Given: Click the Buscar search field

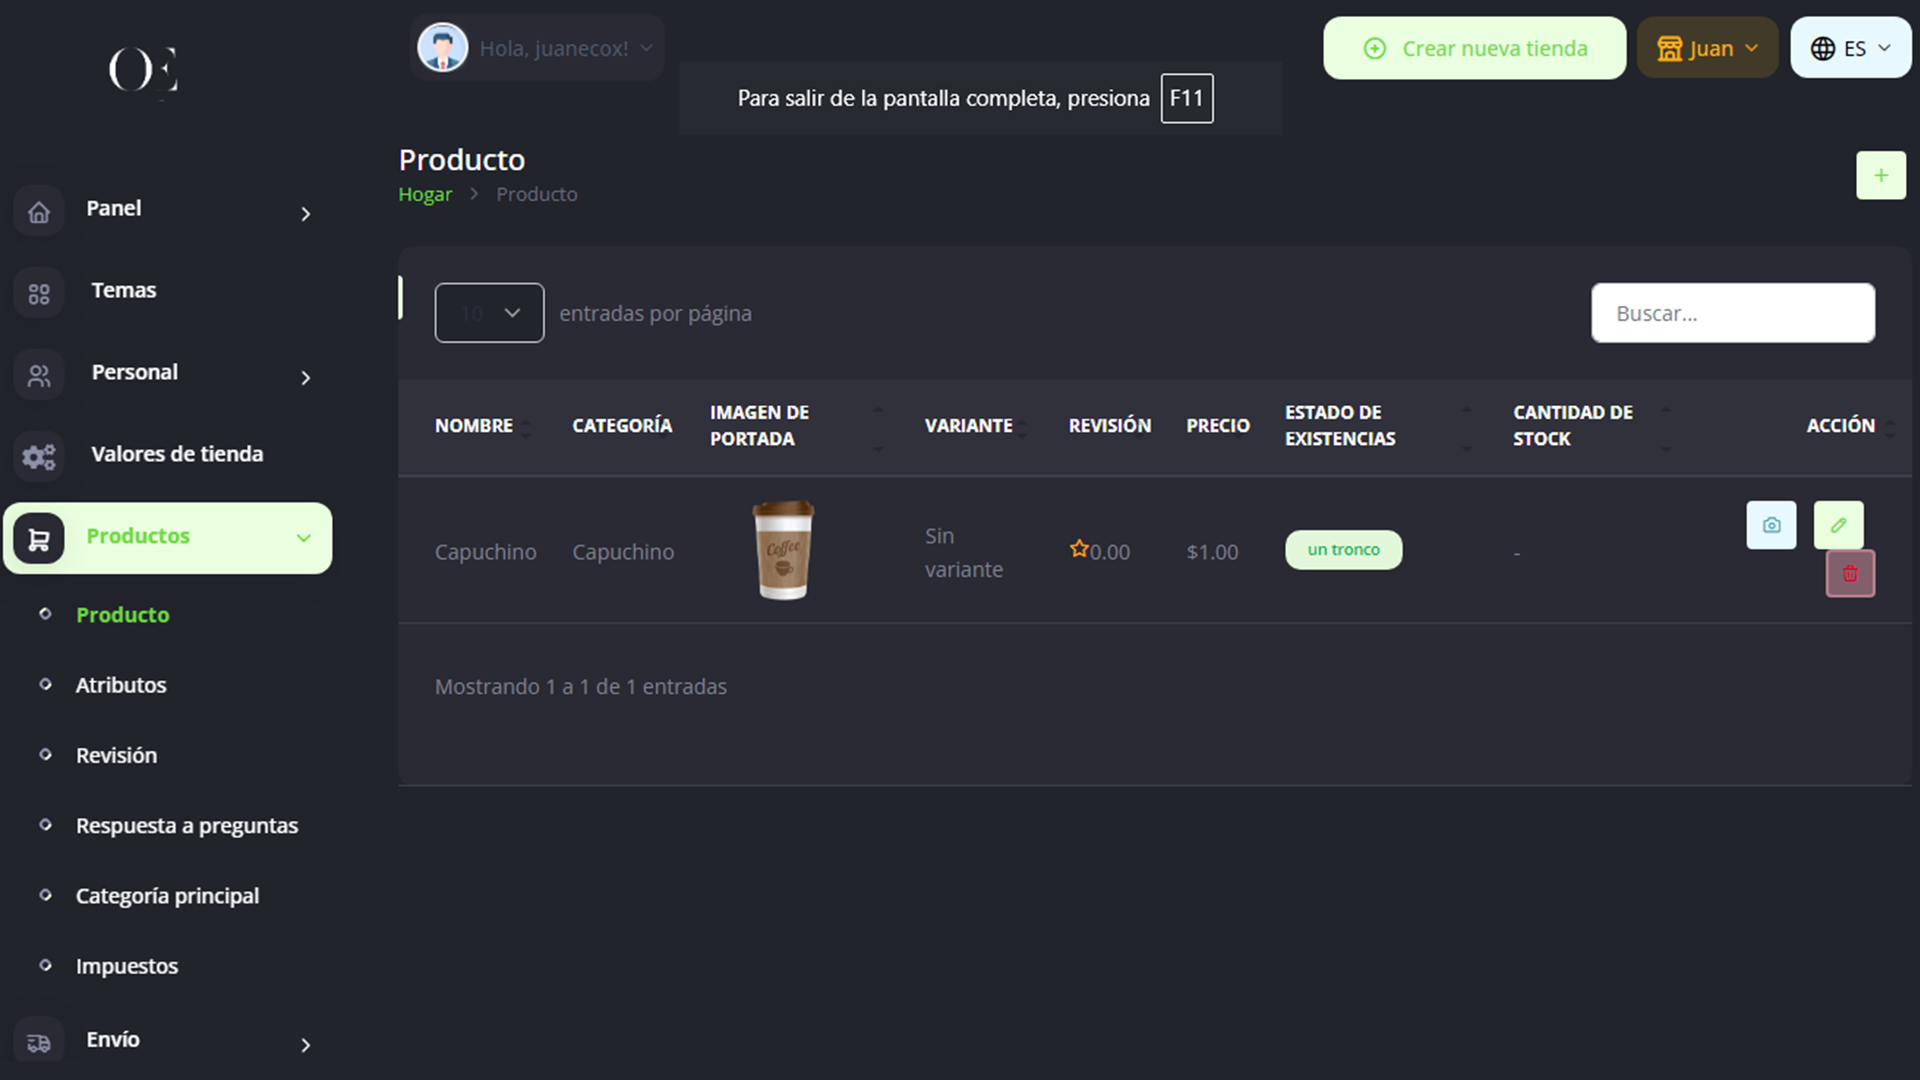Looking at the screenshot, I should 1732,313.
